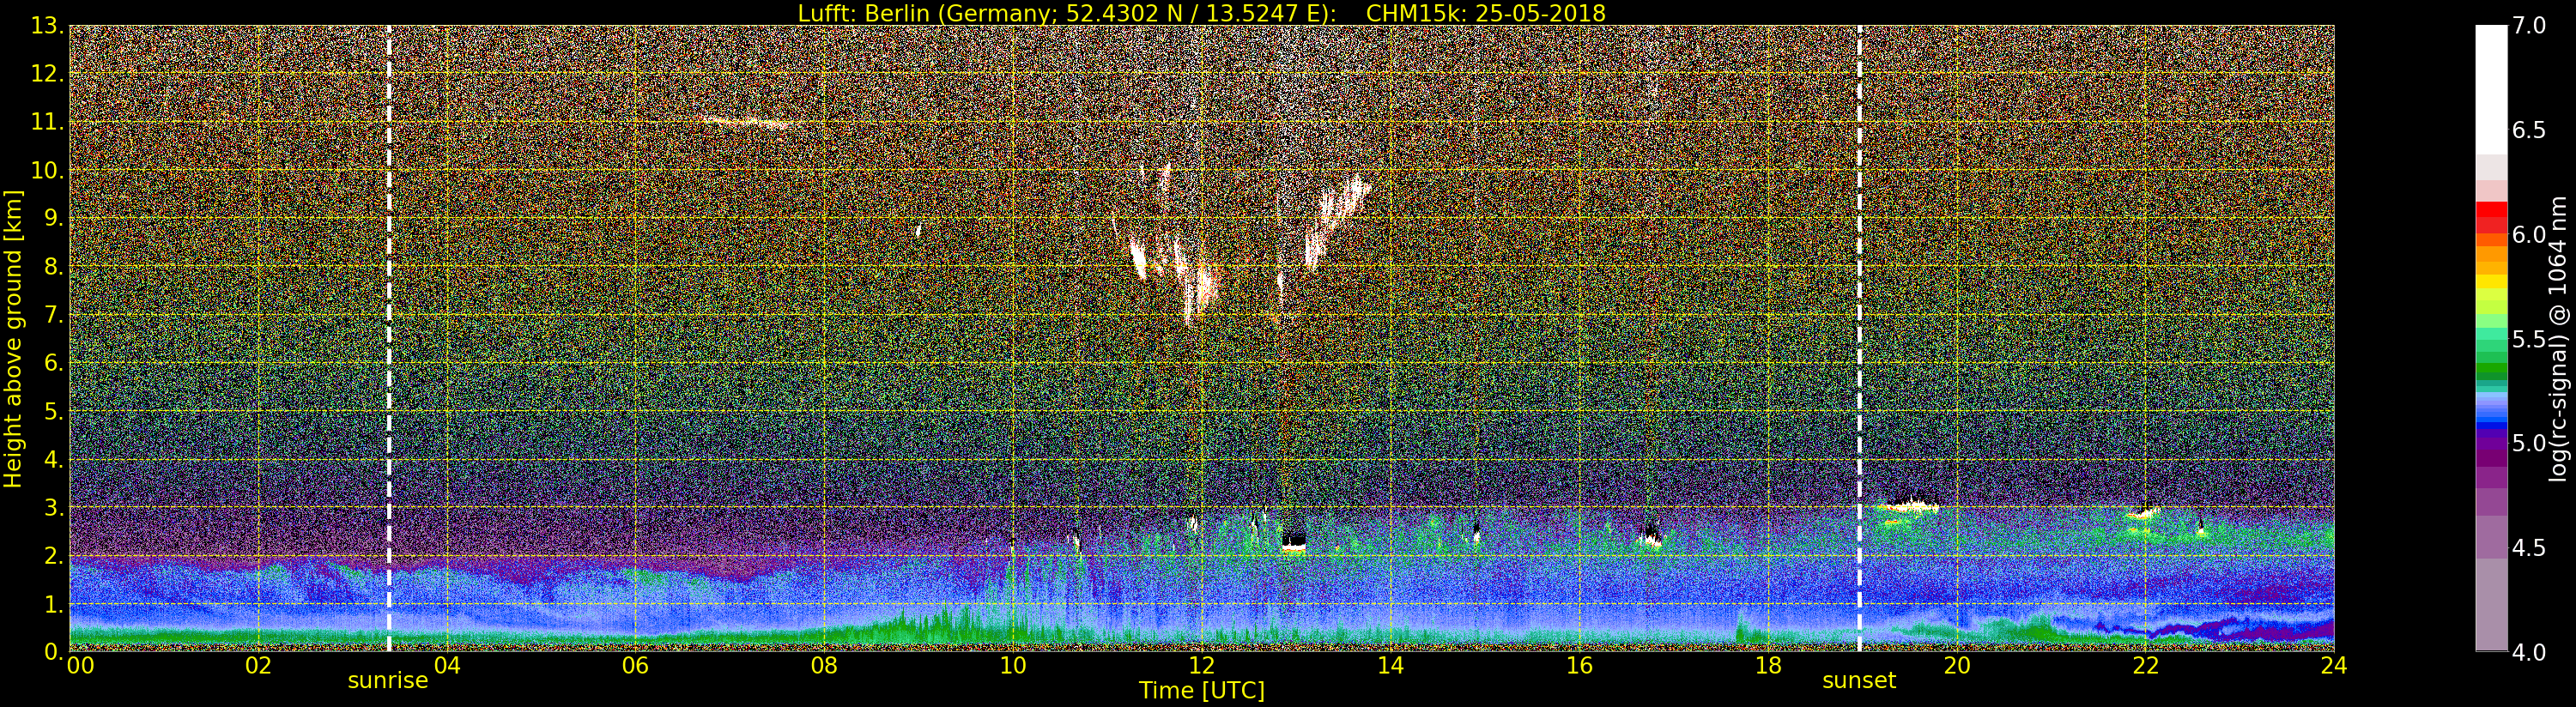Click colorbar value label '5.5'
This screenshot has width=2576, height=707.
pos(2529,339)
